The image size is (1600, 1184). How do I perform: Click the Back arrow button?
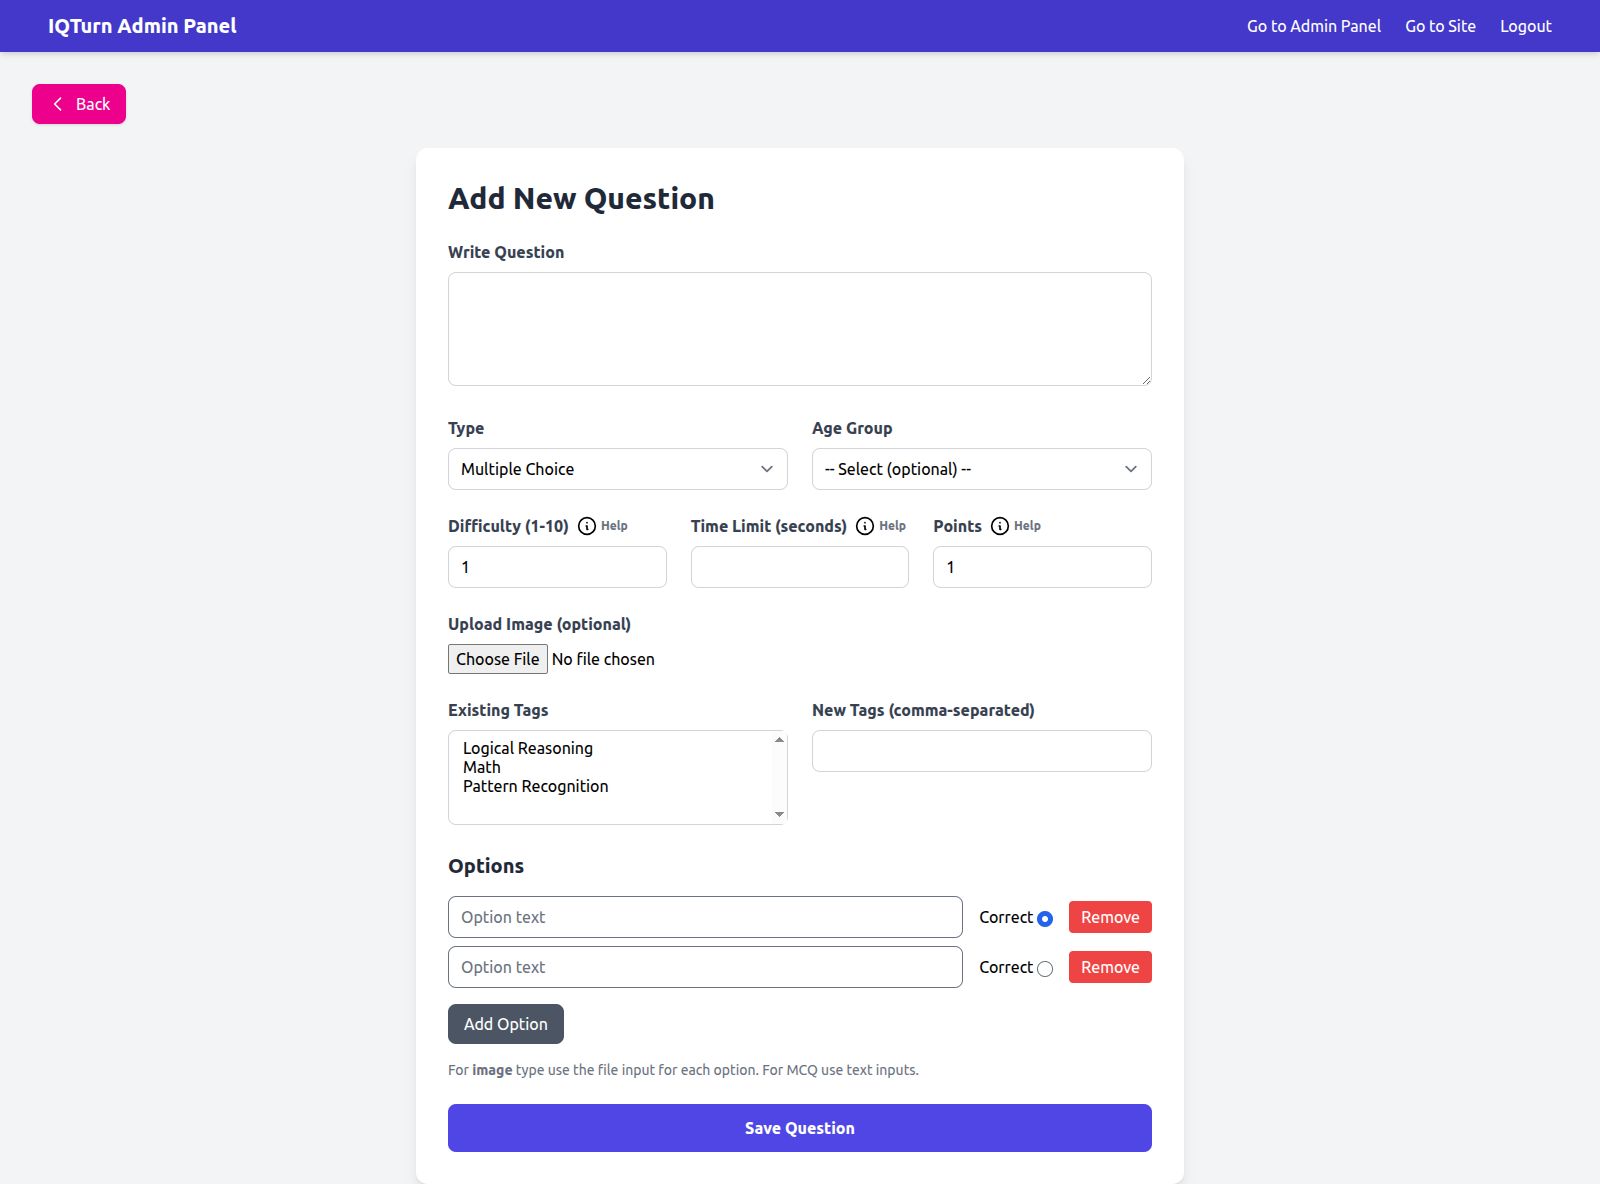(x=79, y=104)
